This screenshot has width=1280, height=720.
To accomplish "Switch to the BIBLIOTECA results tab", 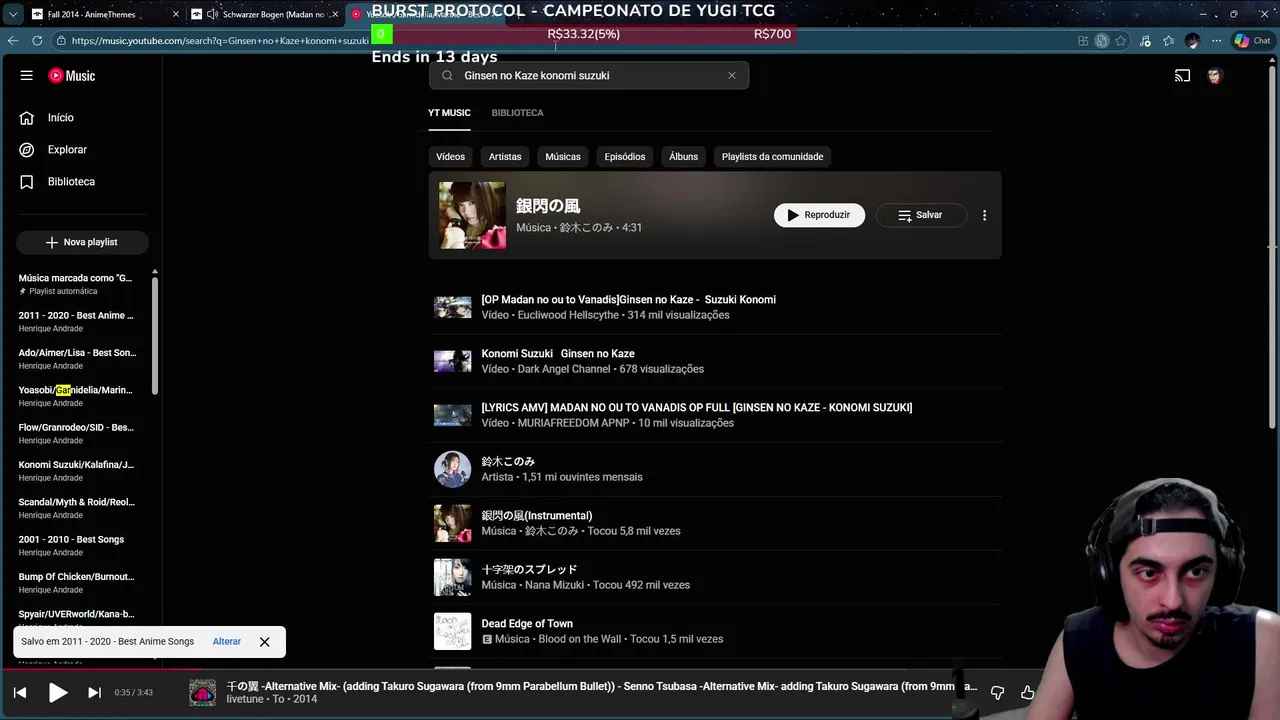I will pos(517,113).
